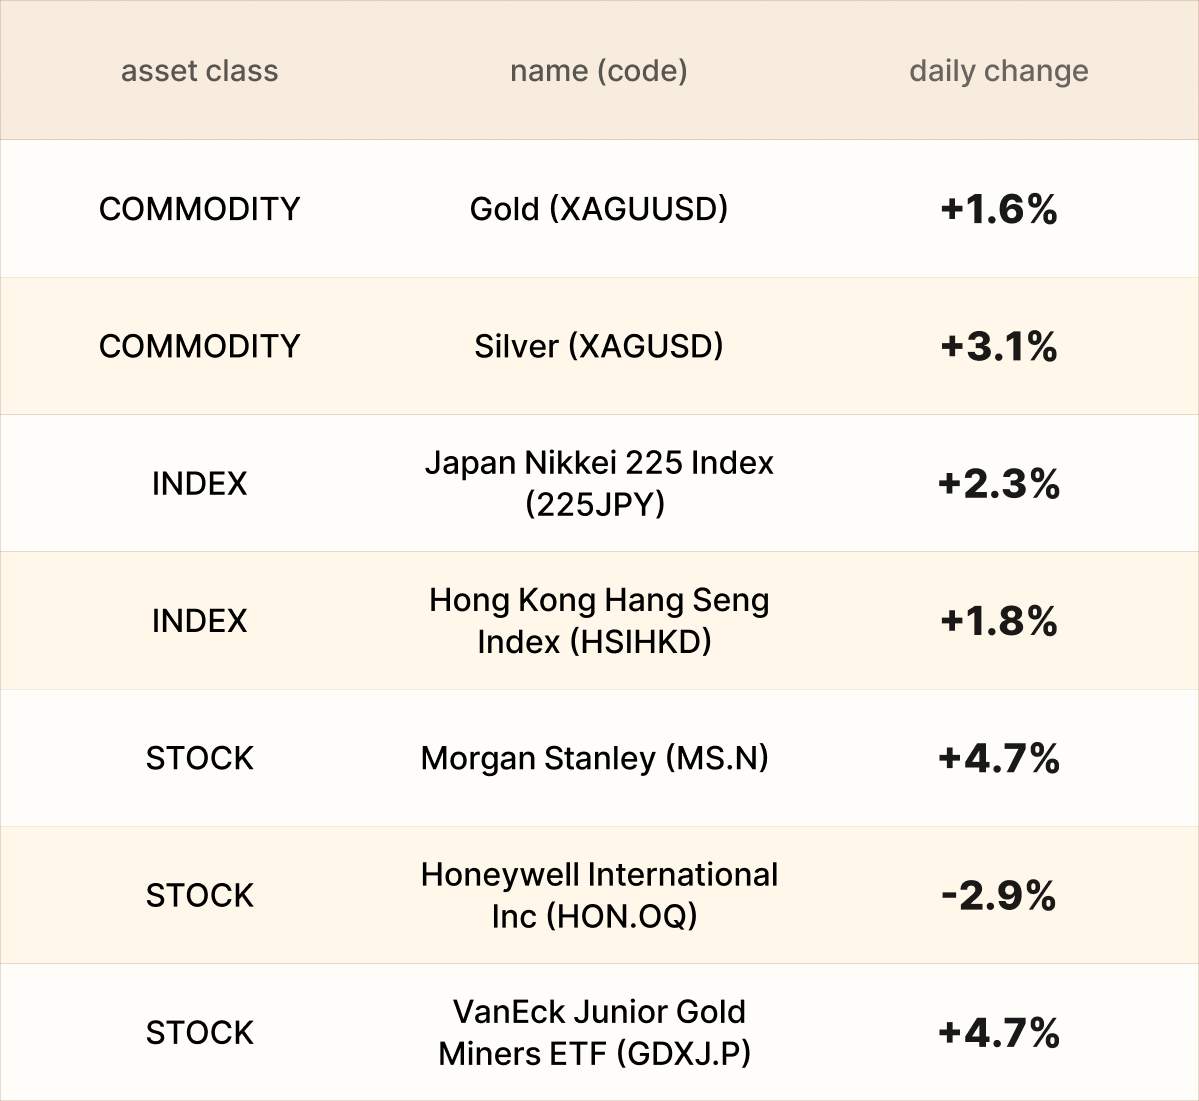Click STOCK label in the Honeywell row
Image resolution: width=1199 pixels, height=1101 pixels.
tap(199, 895)
